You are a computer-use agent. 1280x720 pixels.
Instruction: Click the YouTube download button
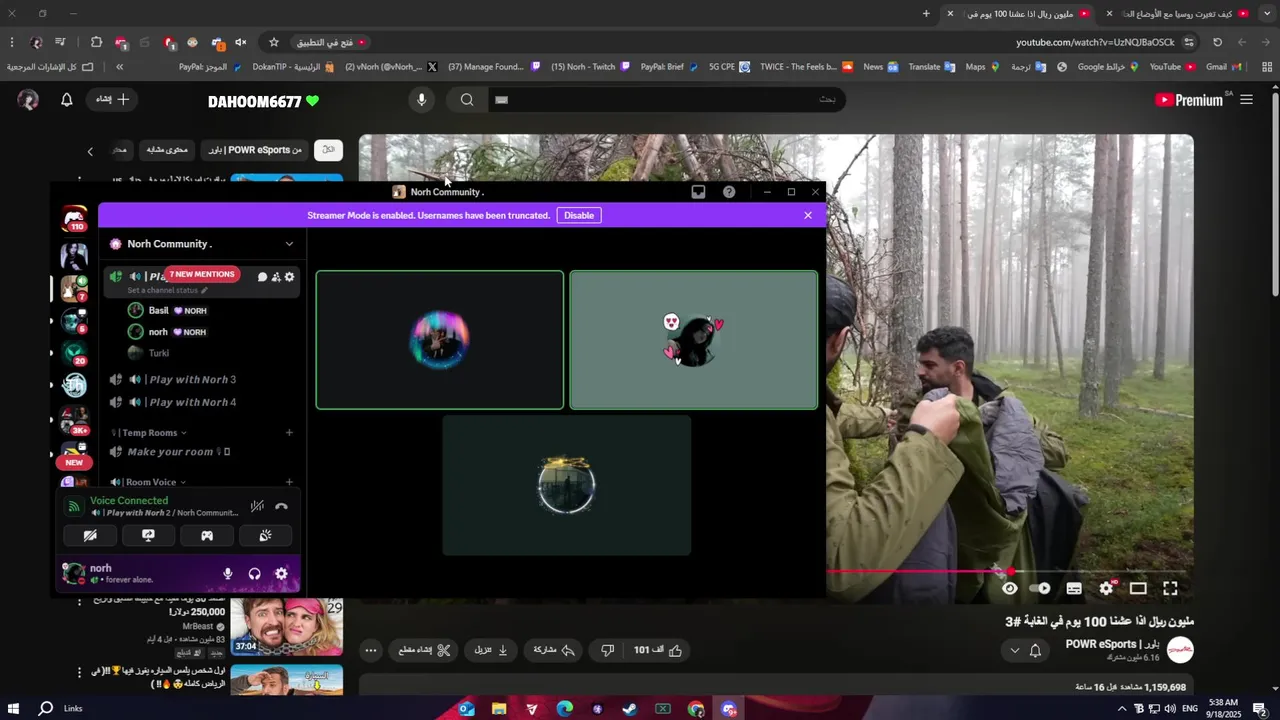(490, 650)
